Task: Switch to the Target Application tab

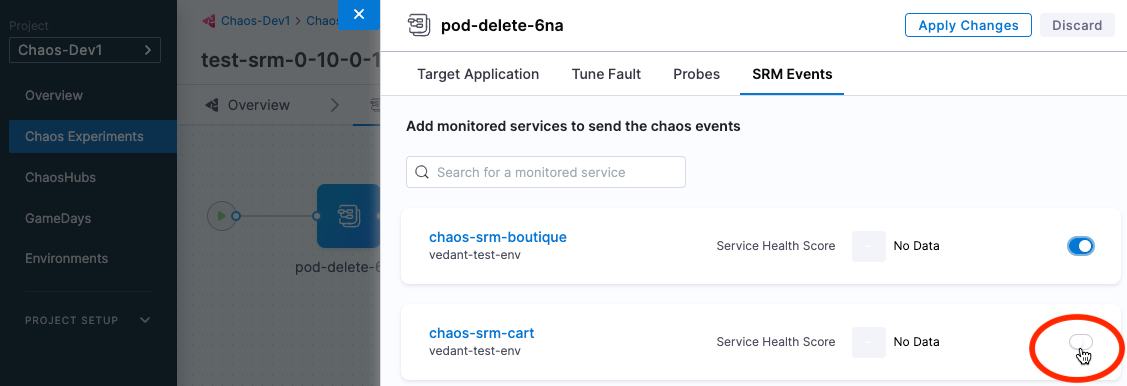Action: point(478,74)
